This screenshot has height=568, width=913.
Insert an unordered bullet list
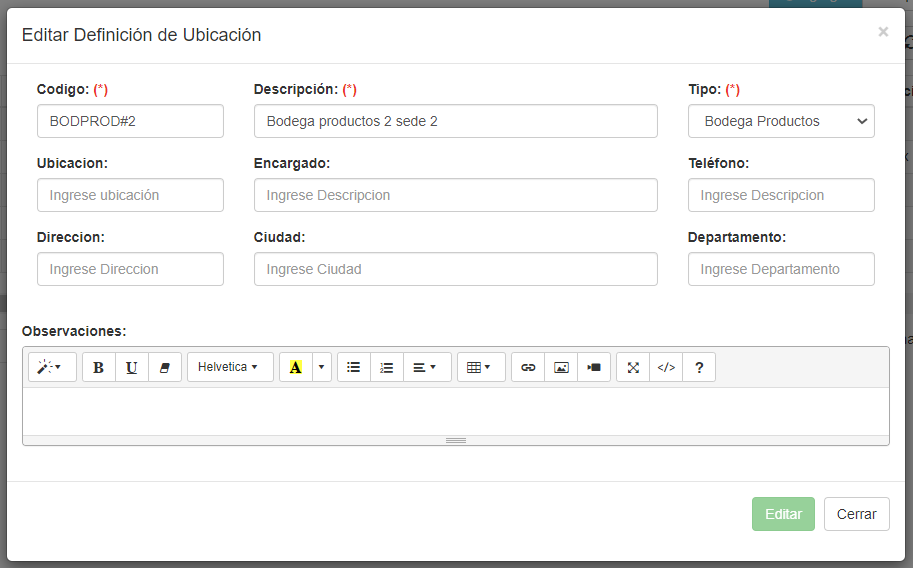353,367
